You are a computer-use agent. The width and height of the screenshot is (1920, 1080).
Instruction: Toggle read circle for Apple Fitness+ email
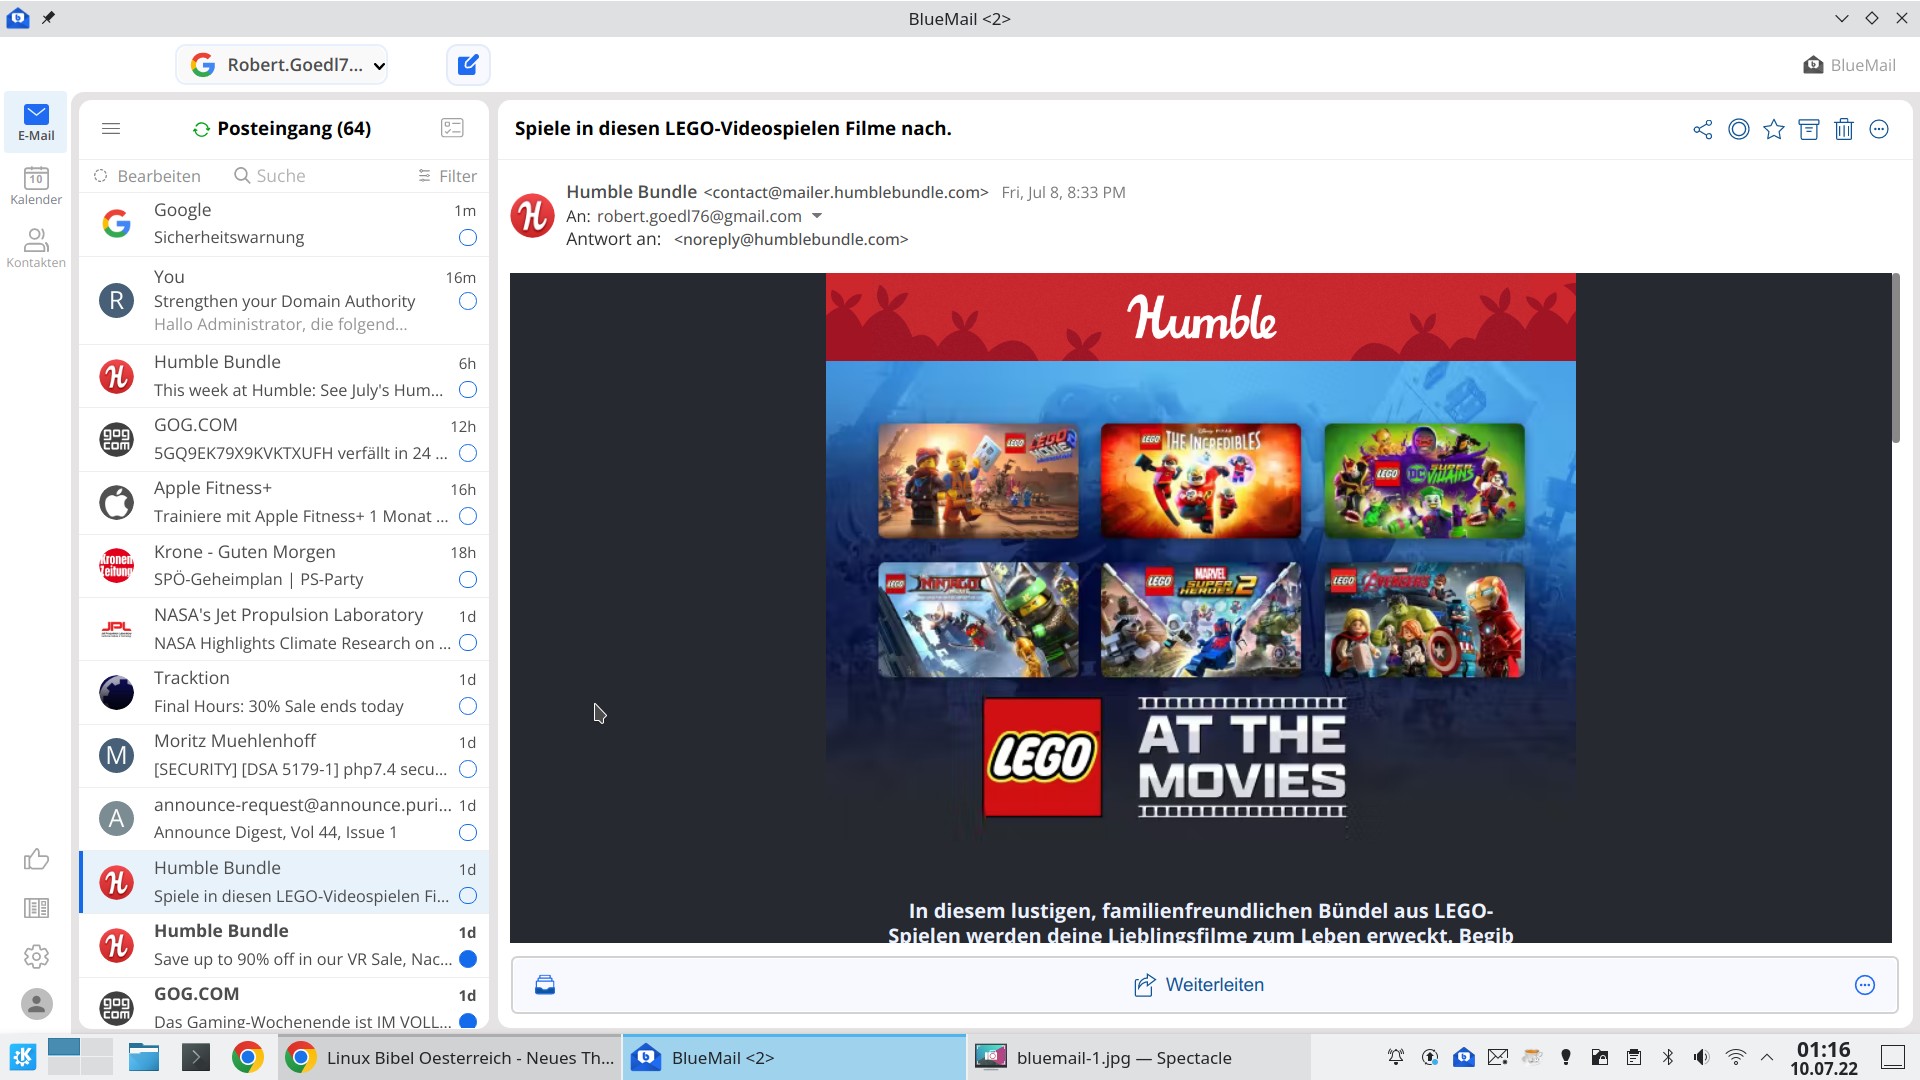click(468, 517)
